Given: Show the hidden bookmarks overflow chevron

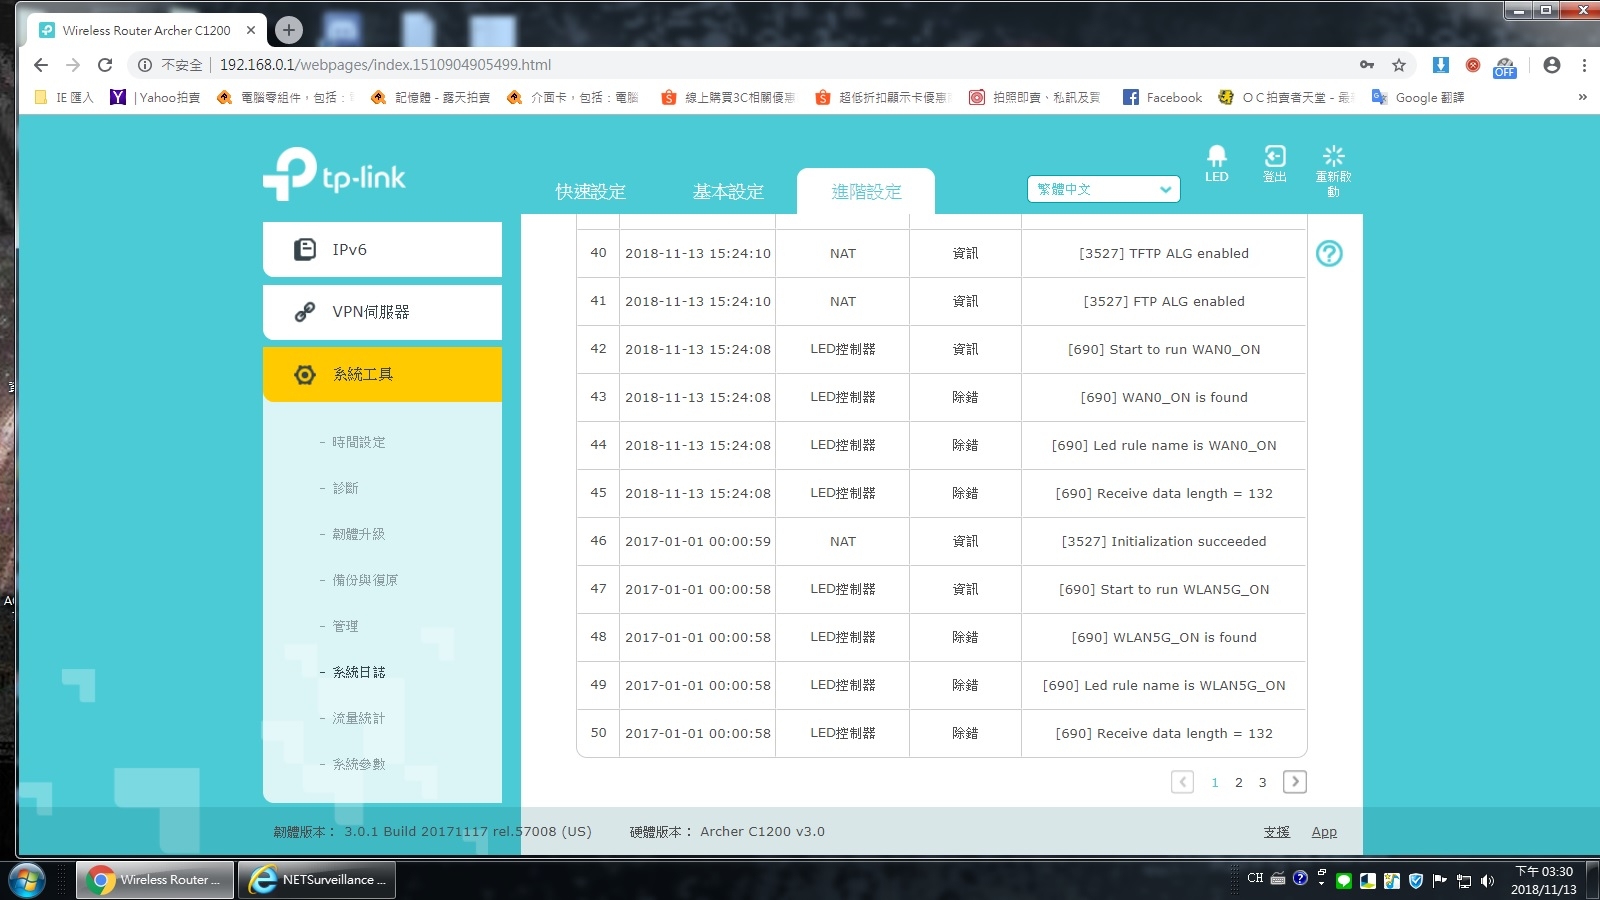Looking at the screenshot, I should coord(1582,97).
